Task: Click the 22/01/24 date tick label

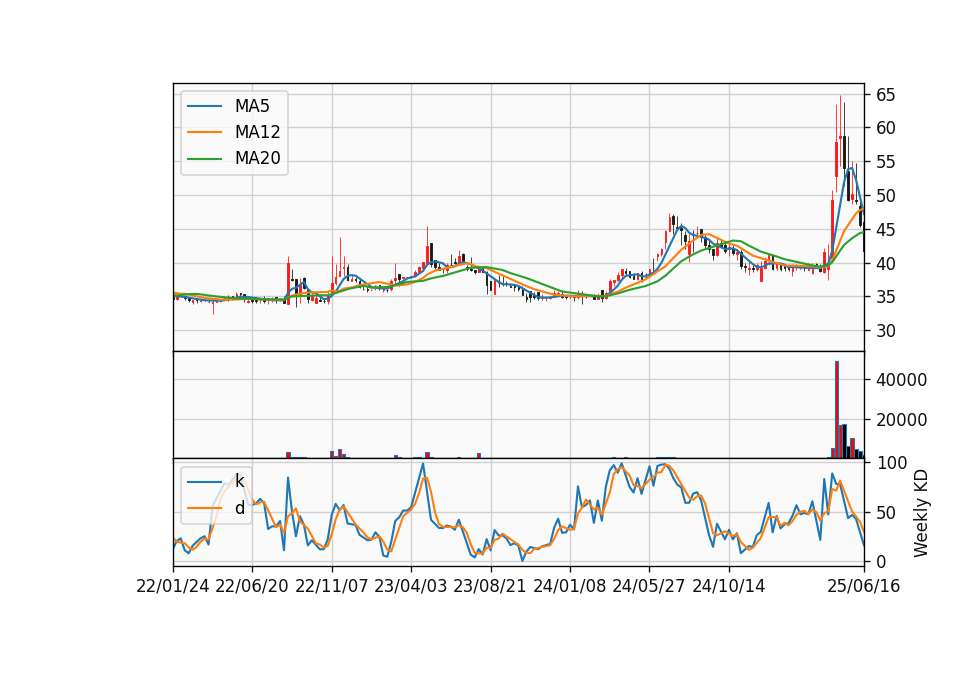Action: (x=173, y=587)
